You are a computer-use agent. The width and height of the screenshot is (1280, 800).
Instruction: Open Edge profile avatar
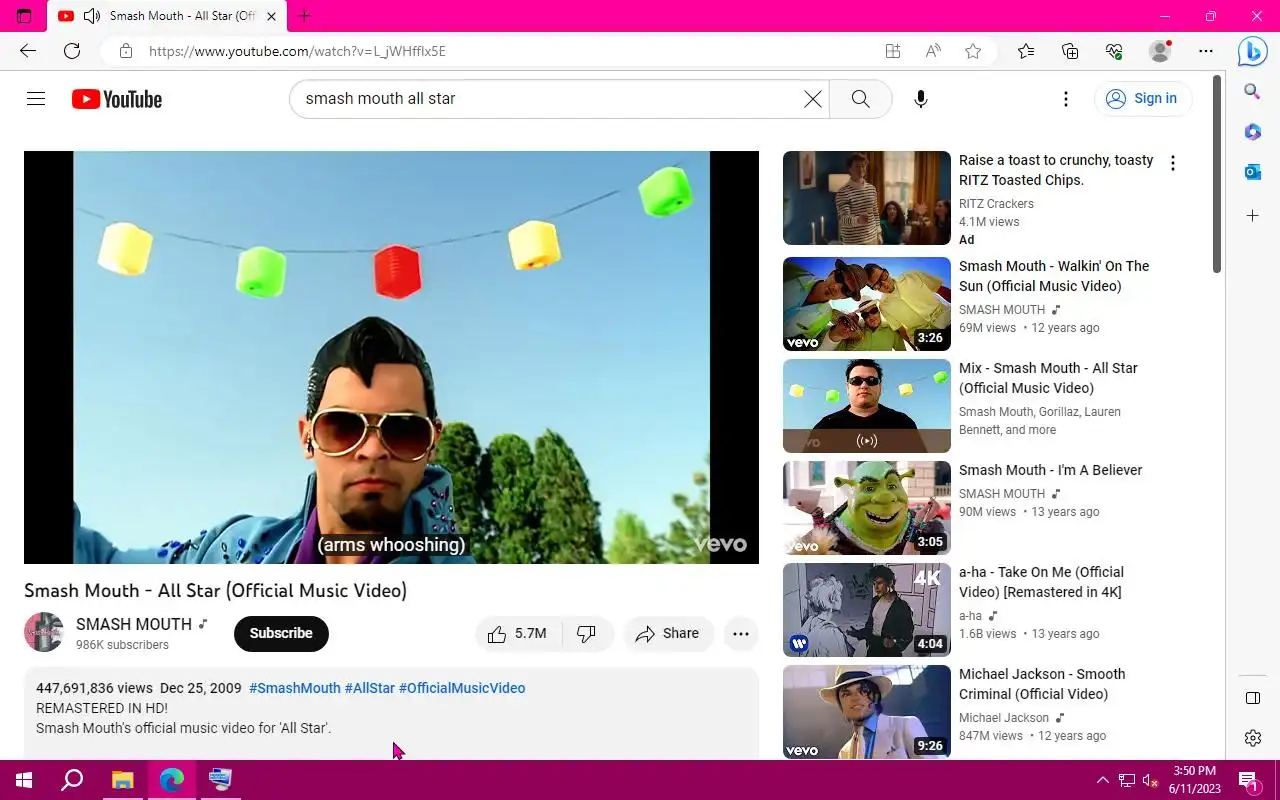pos(1160,51)
